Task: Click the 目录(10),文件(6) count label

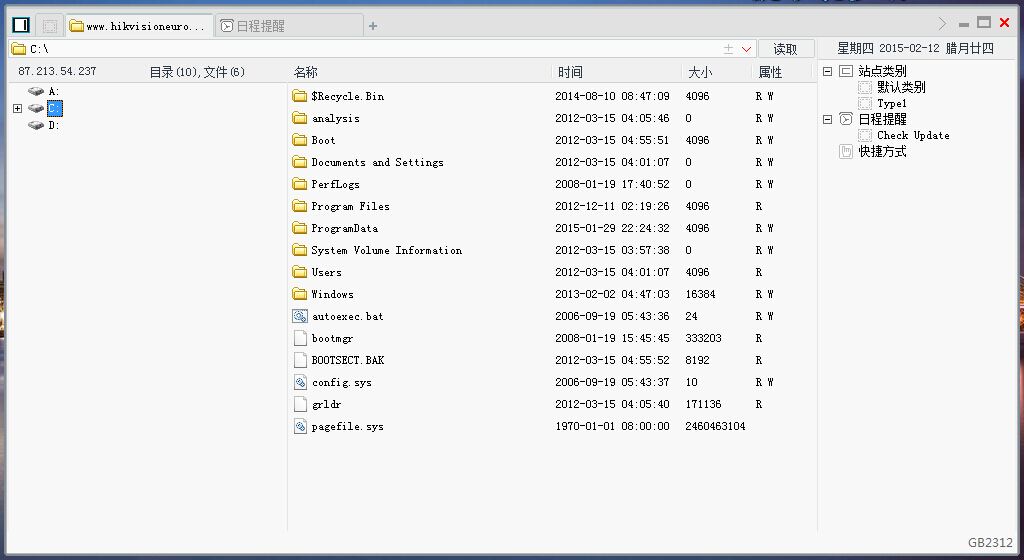Action: [x=197, y=72]
